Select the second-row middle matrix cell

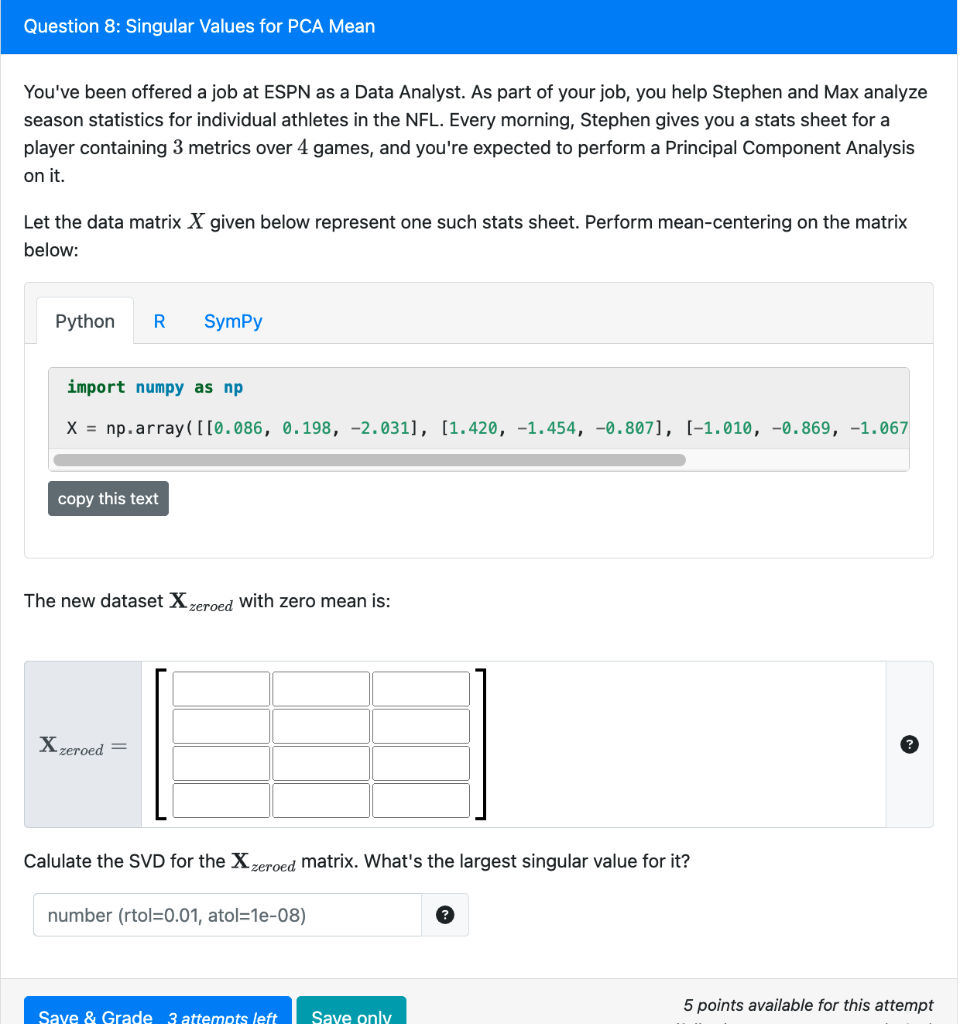click(320, 725)
